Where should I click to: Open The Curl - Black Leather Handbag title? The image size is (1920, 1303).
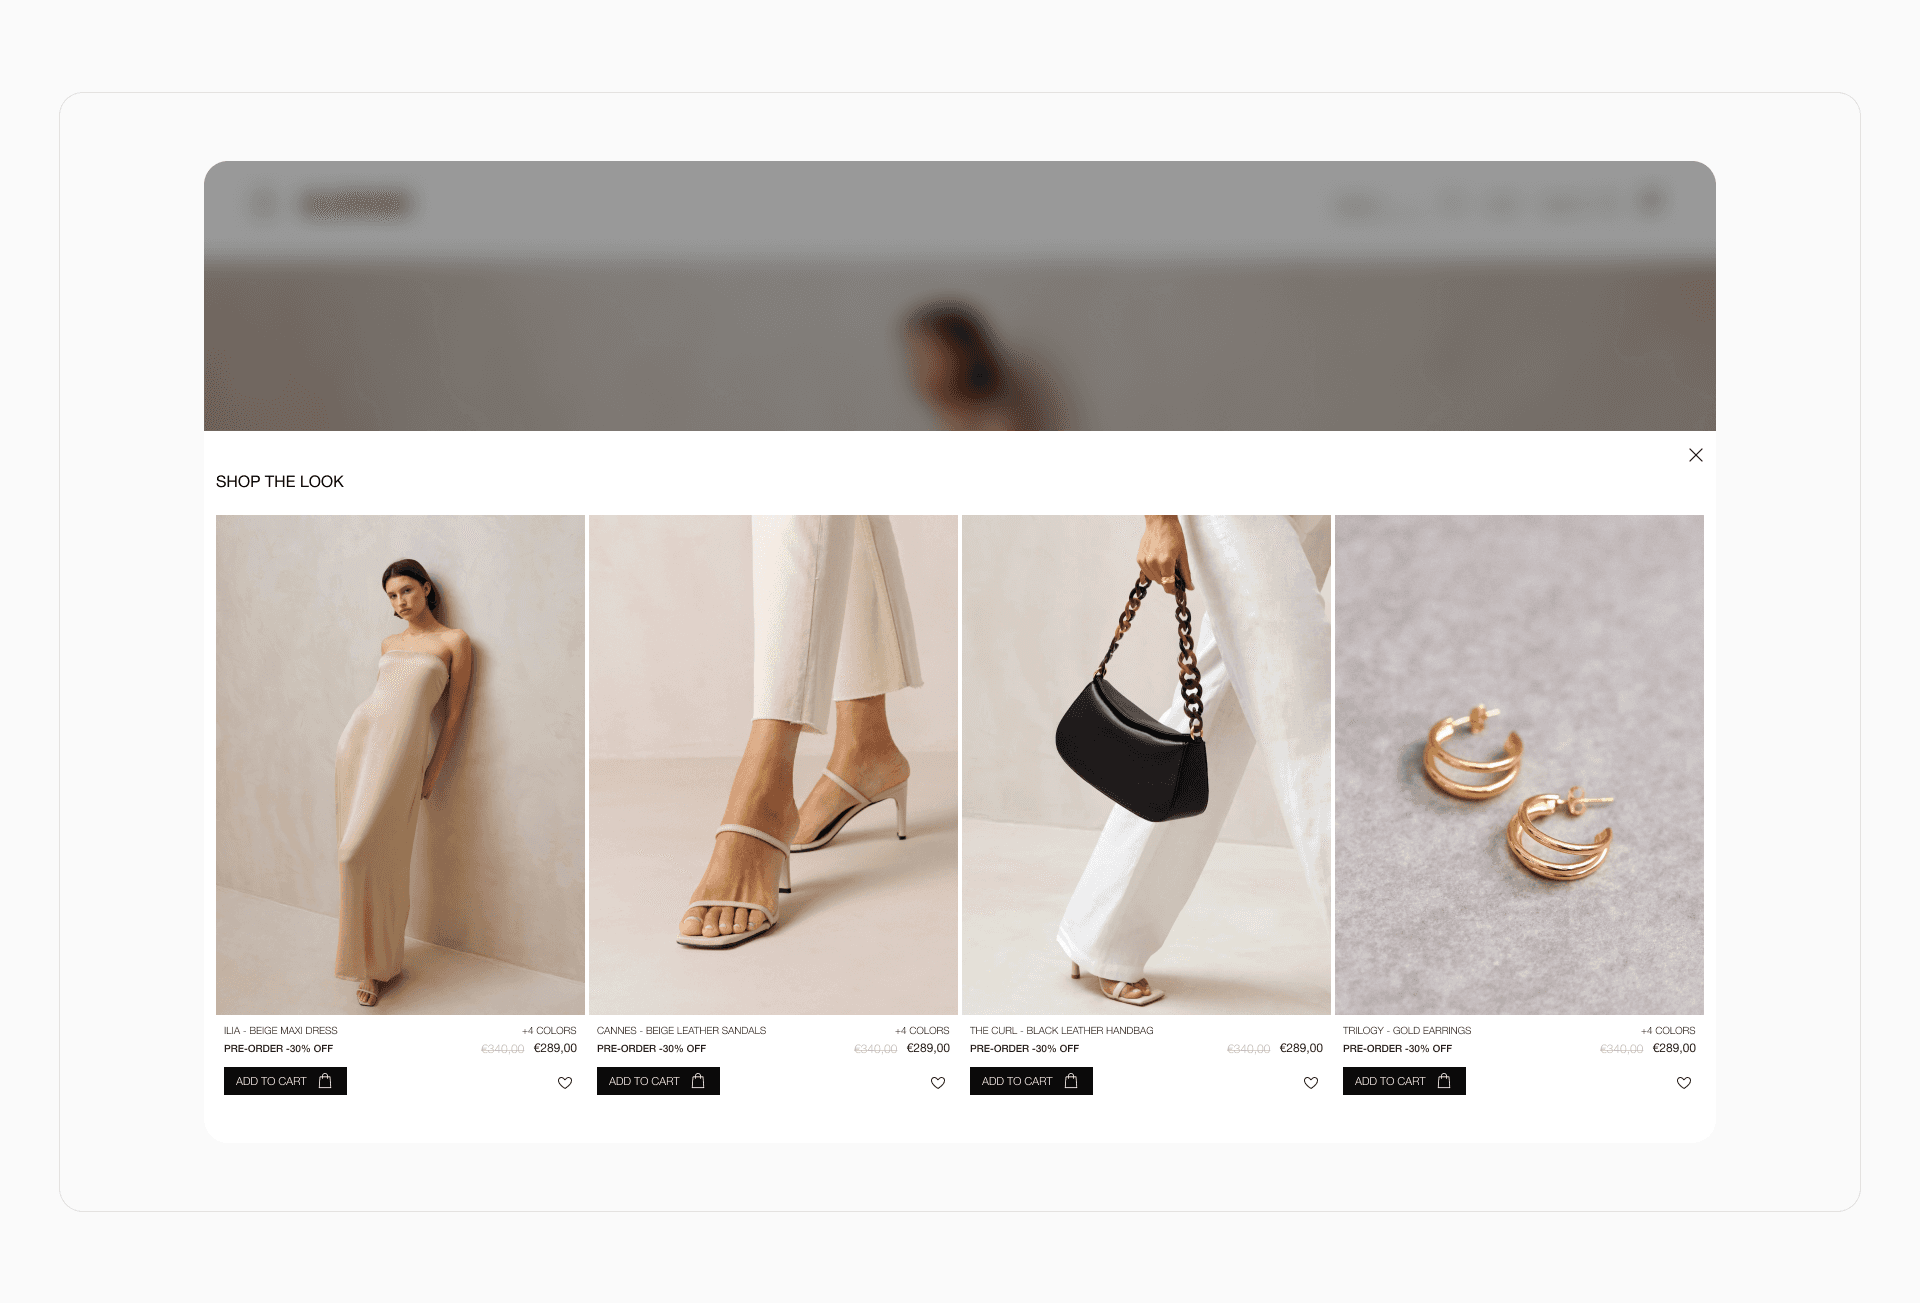[1061, 1030]
